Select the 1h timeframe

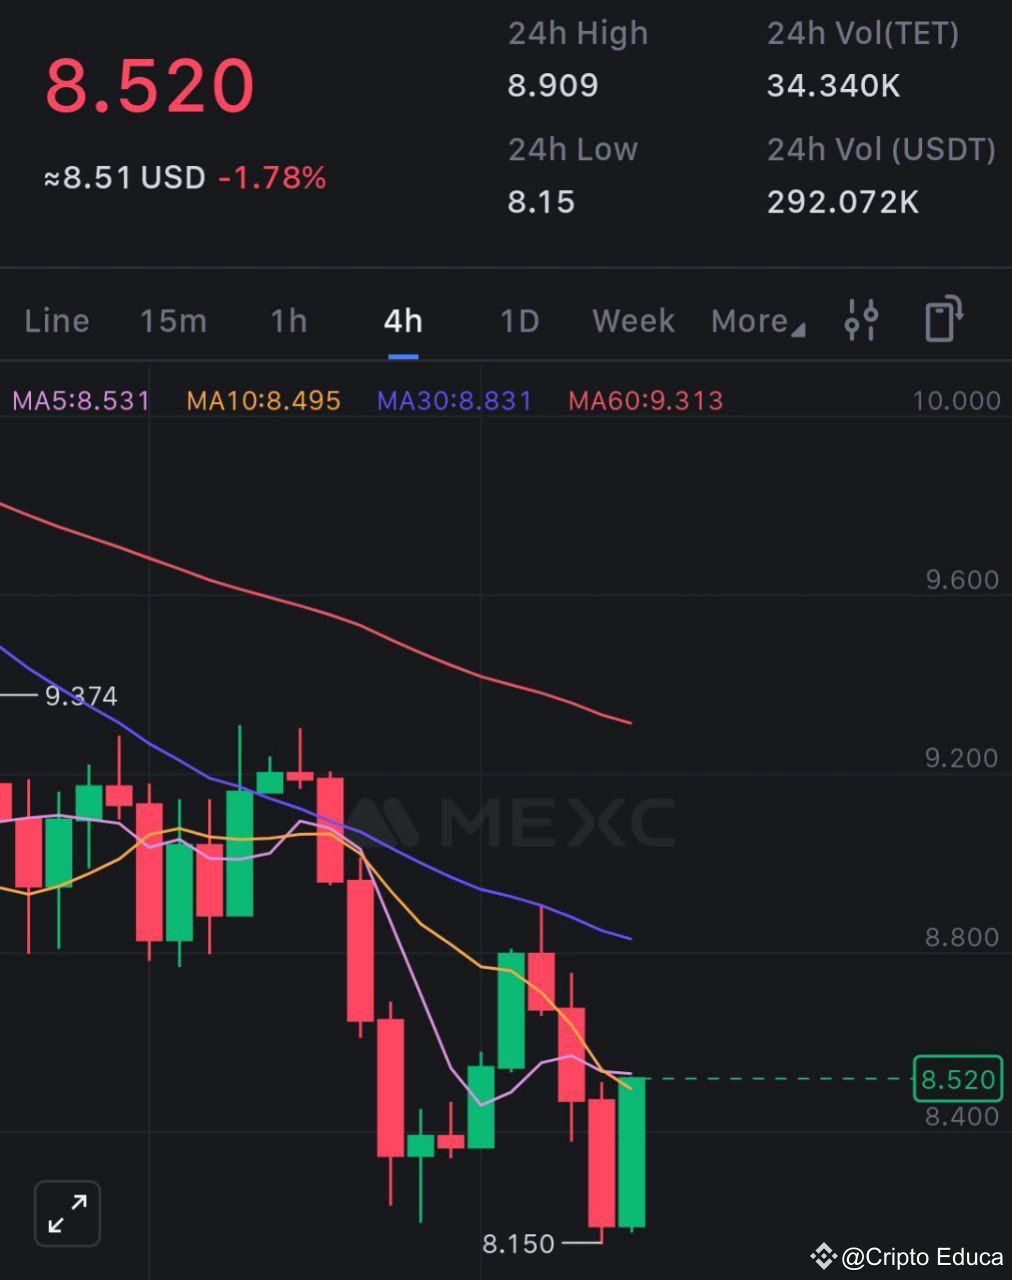[x=287, y=320]
